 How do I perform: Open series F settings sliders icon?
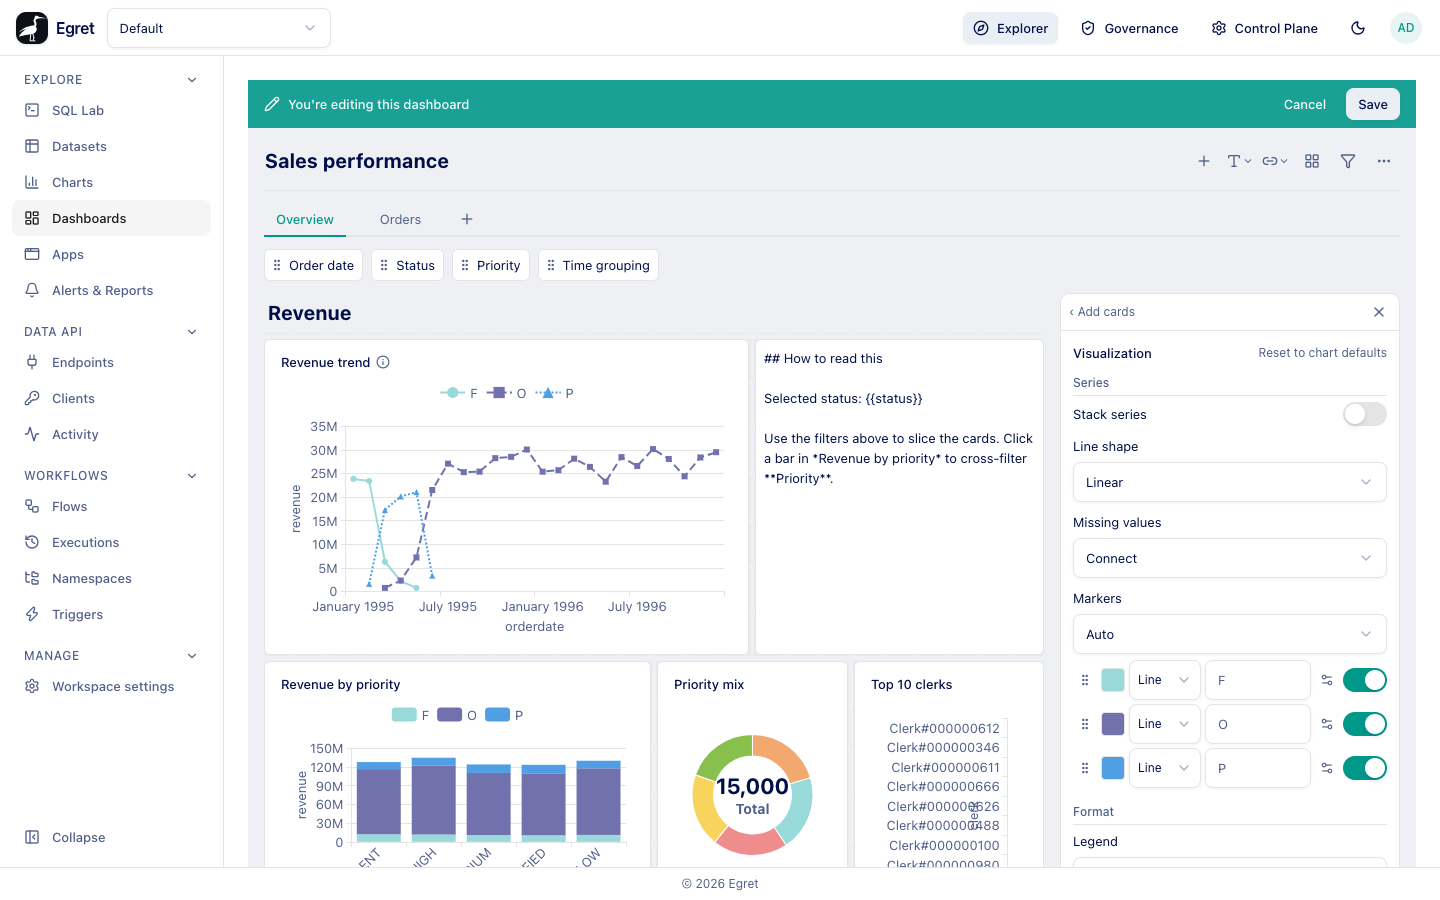click(x=1327, y=680)
